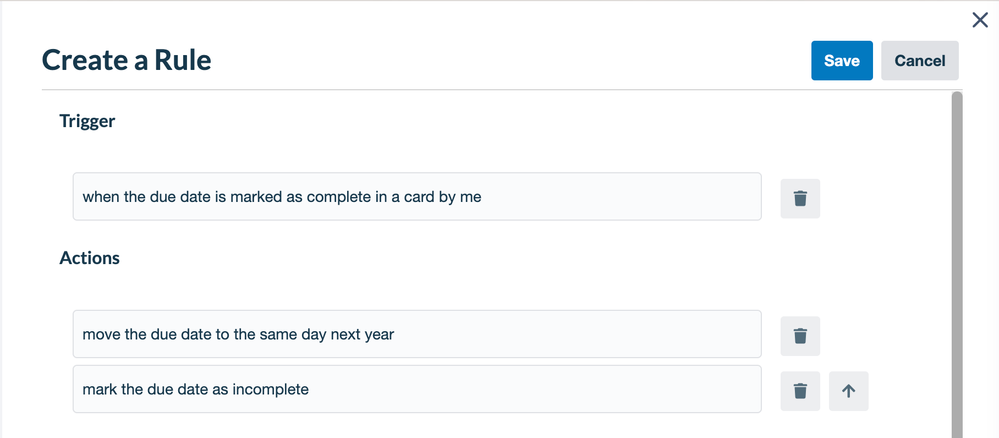Click the divider line below the title
This screenshot has height=438, width=999.
(x=500, y=90)
